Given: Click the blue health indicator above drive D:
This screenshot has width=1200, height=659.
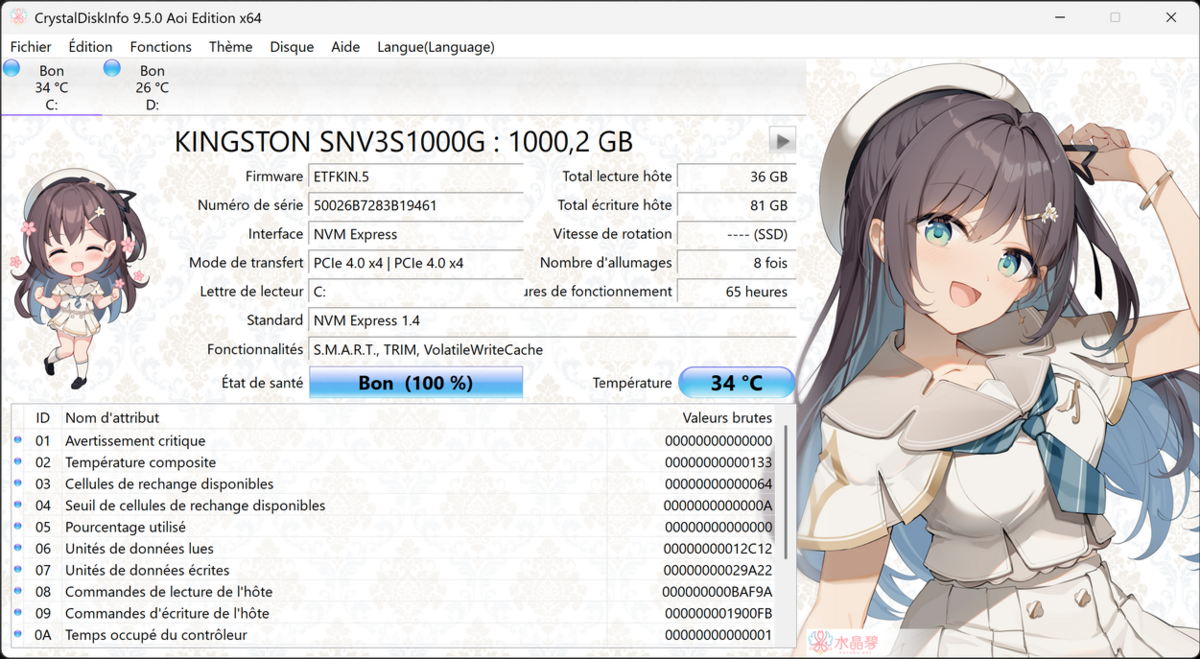Looking at the screenshot, I should (x=111, y=68).
